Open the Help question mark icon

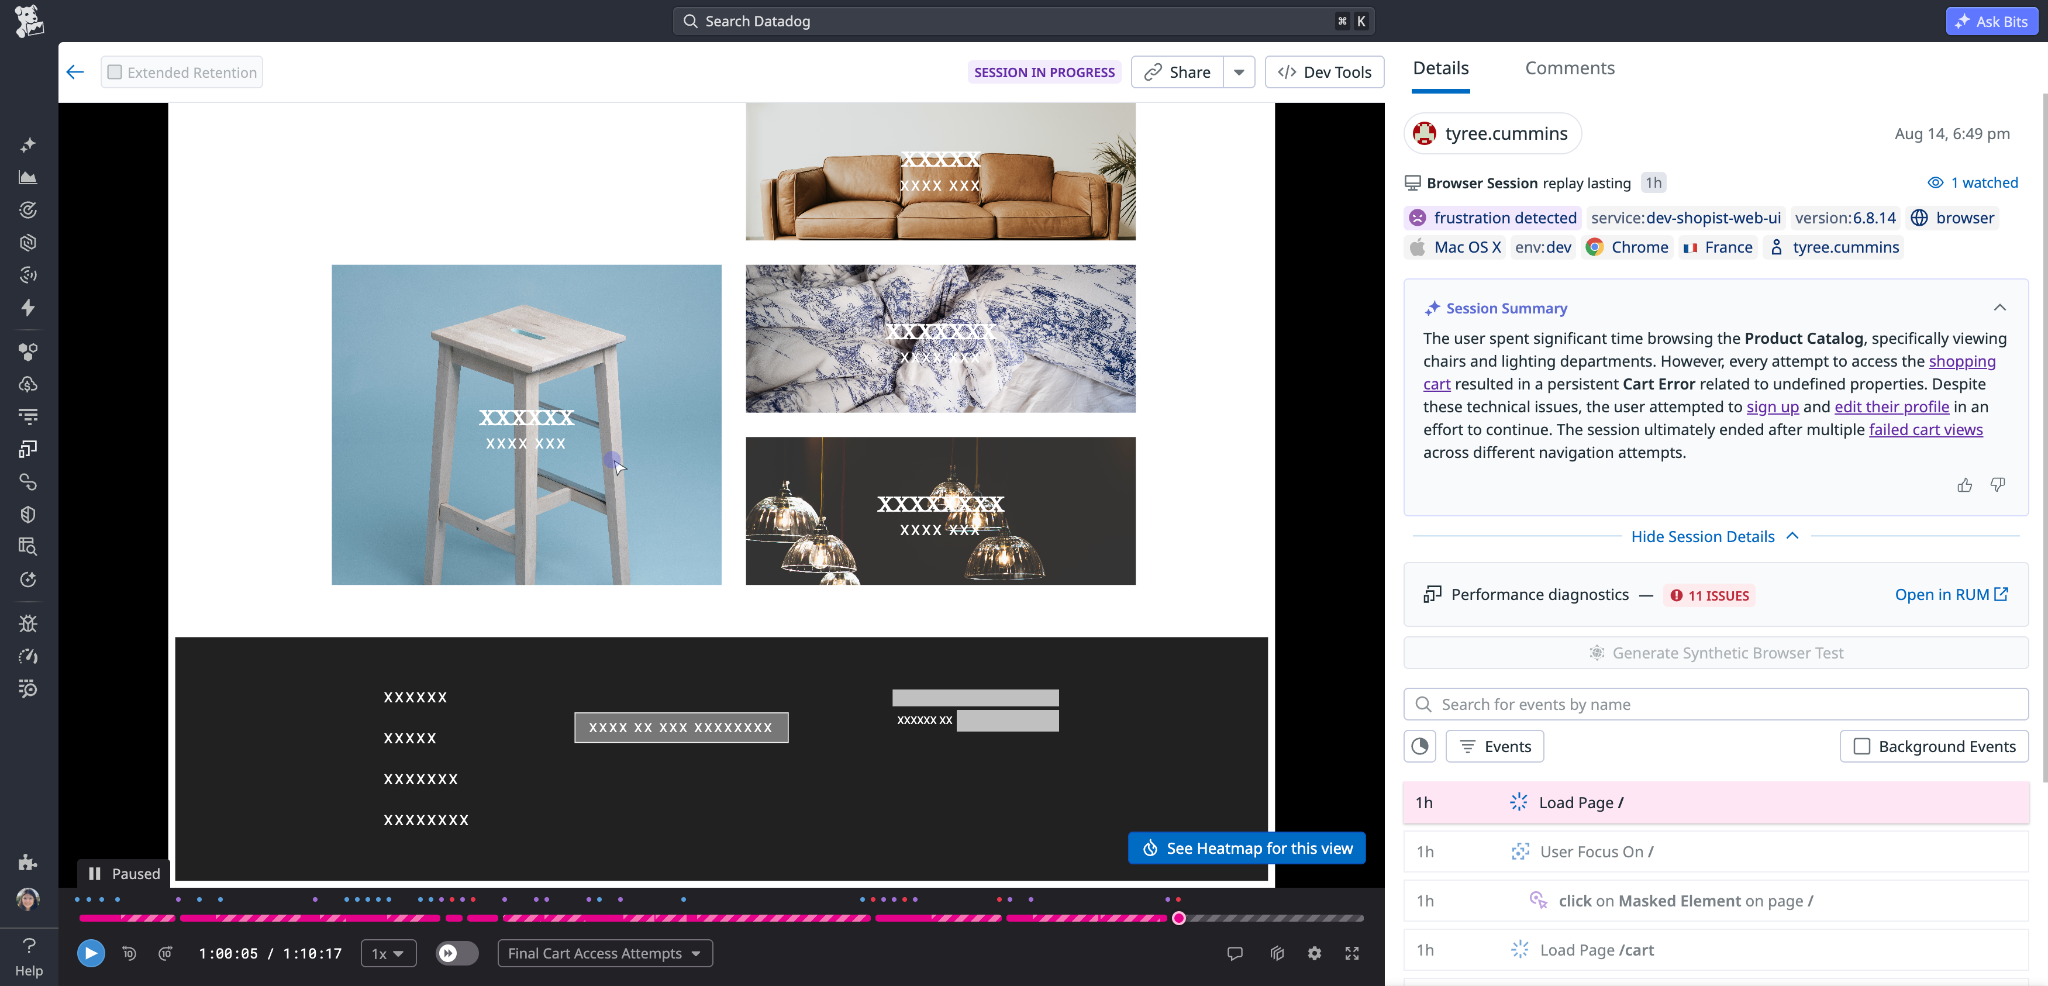(x=29, y=945)
